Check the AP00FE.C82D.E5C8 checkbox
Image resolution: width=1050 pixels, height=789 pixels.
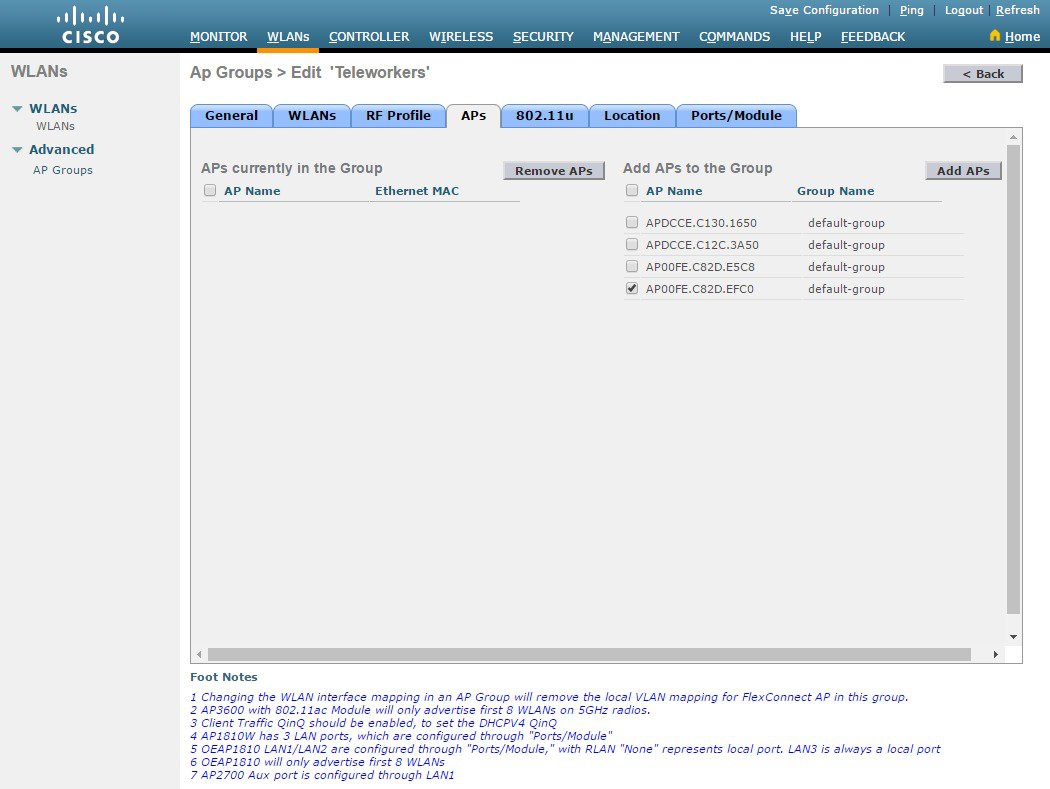pos(632,266)
